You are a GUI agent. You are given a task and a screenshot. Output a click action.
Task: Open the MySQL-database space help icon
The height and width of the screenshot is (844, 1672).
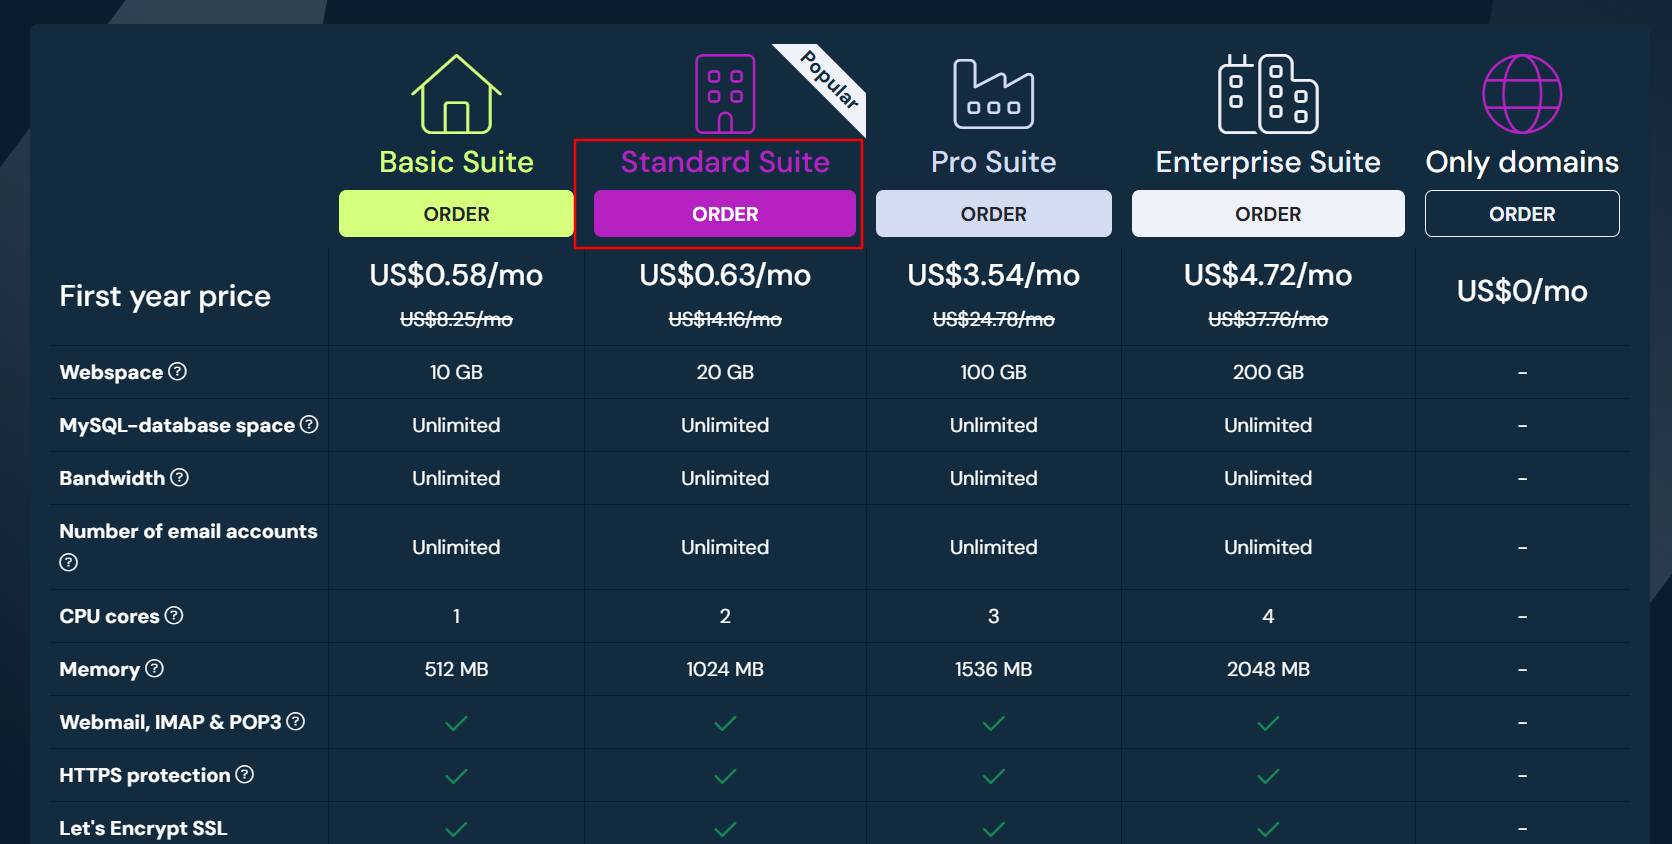(309, 424)
